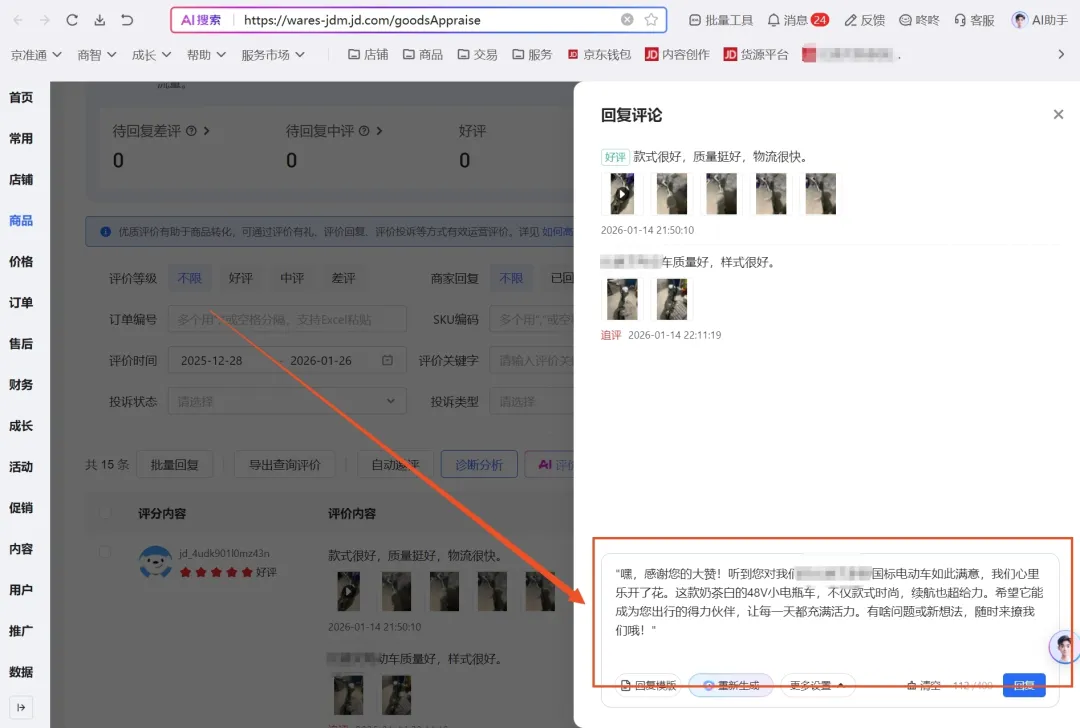The image size is (1080, 728).
Task: Play the video thumbnail in the review panel
Action: [622, 194]
